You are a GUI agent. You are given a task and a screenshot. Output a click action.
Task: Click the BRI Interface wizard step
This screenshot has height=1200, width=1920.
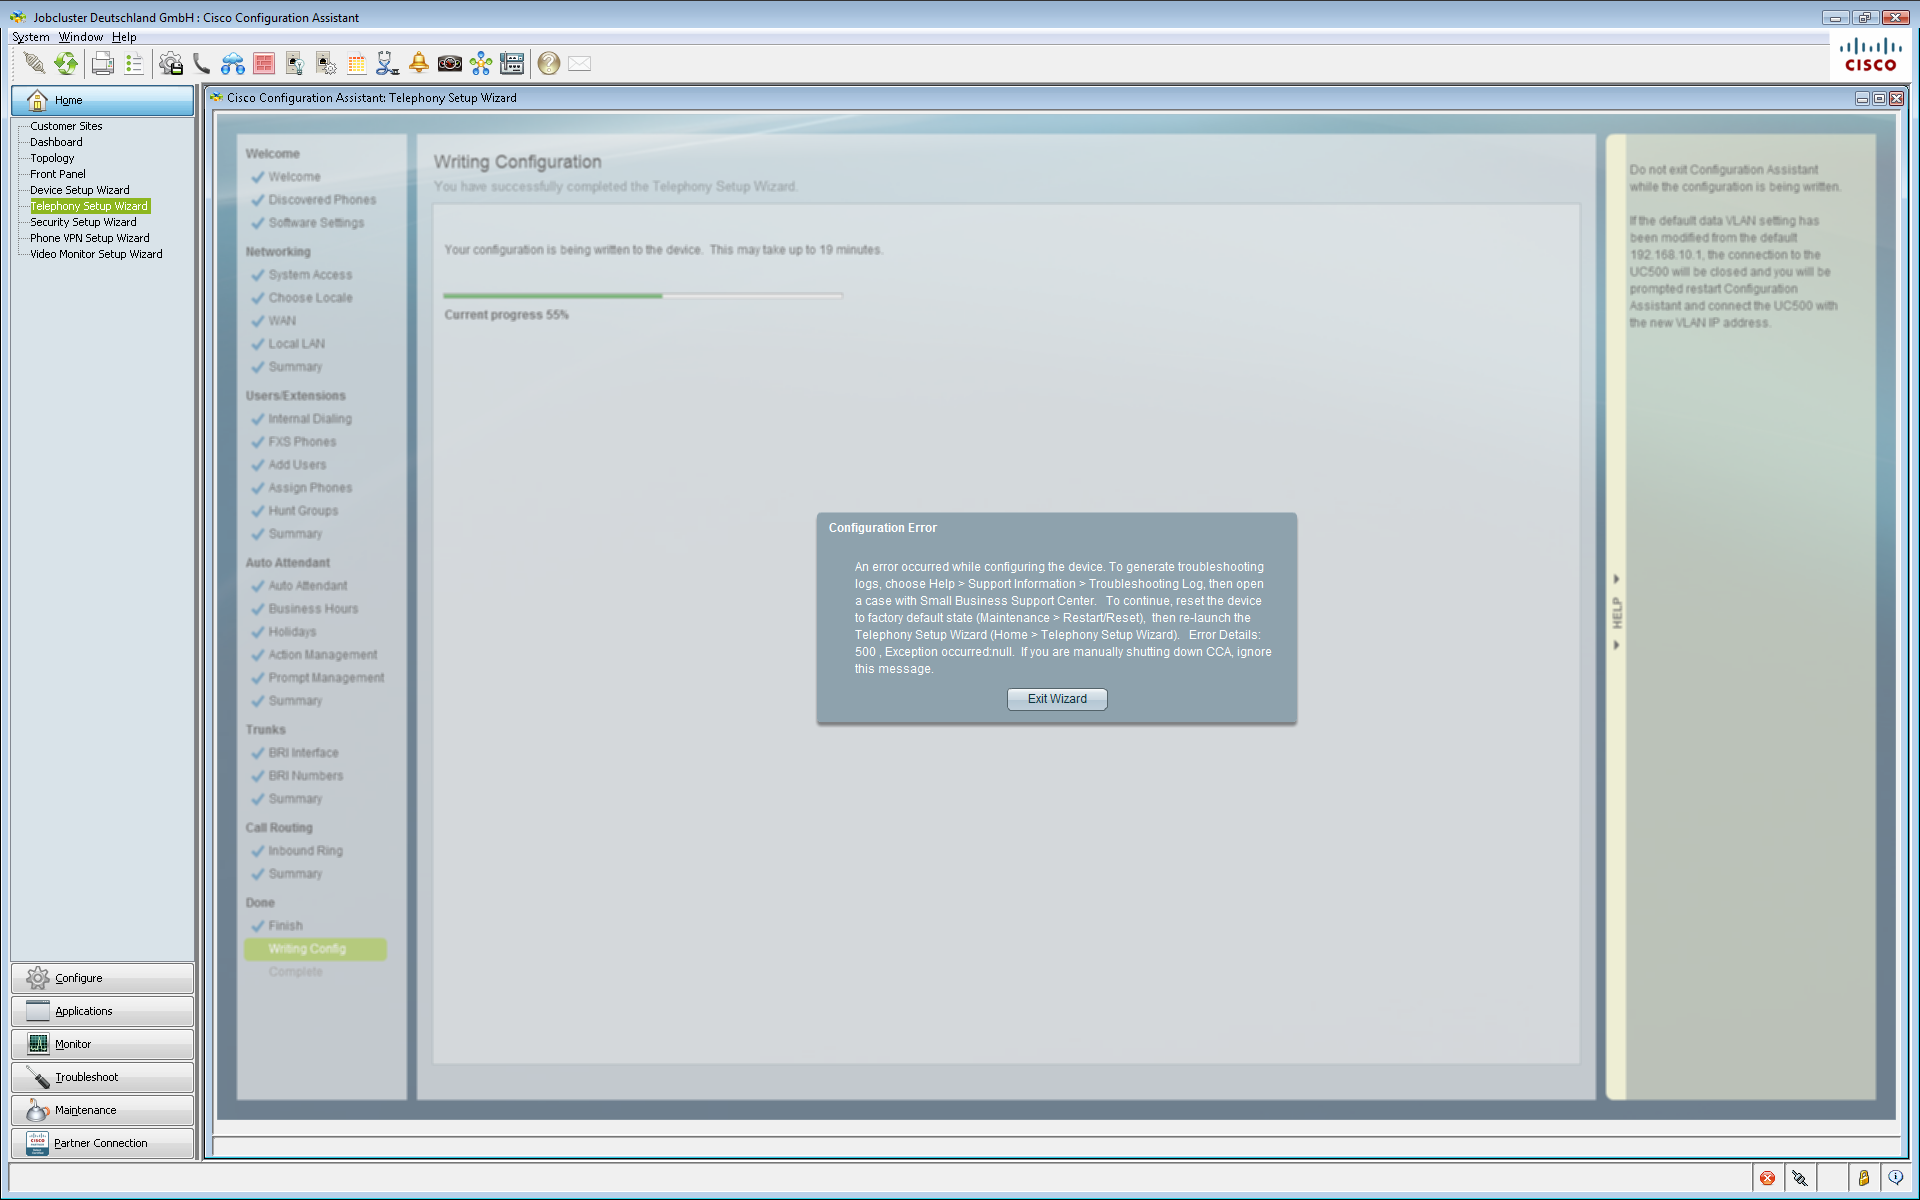point(303,753)
